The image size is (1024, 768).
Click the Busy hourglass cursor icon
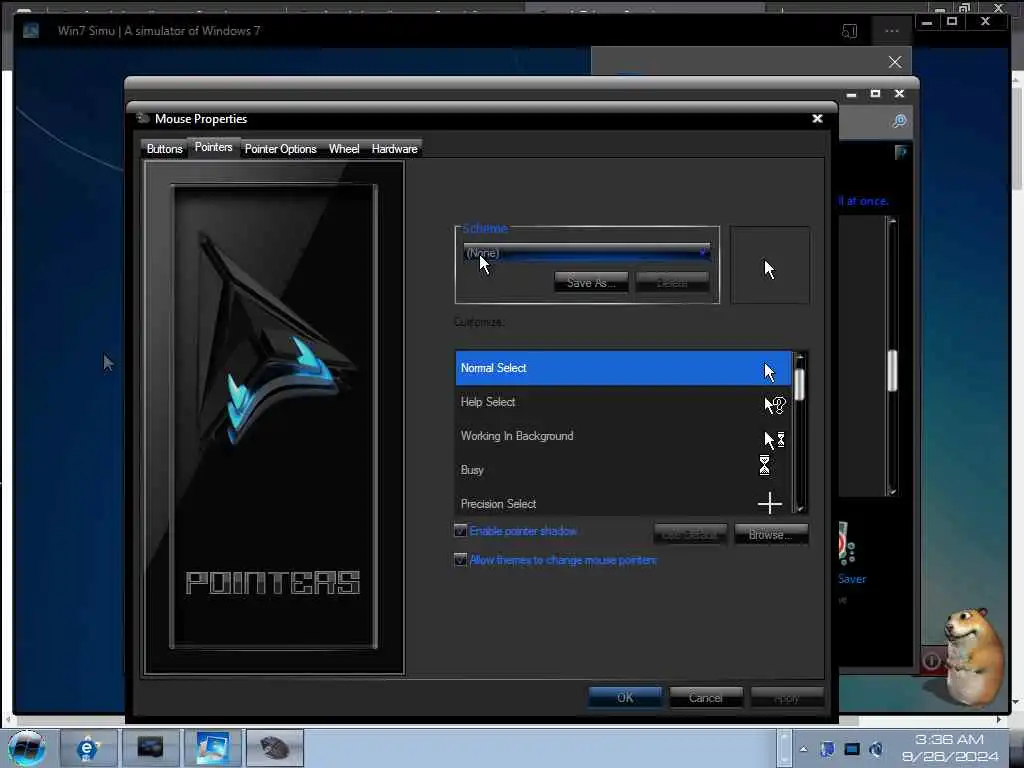pos(764,465)
